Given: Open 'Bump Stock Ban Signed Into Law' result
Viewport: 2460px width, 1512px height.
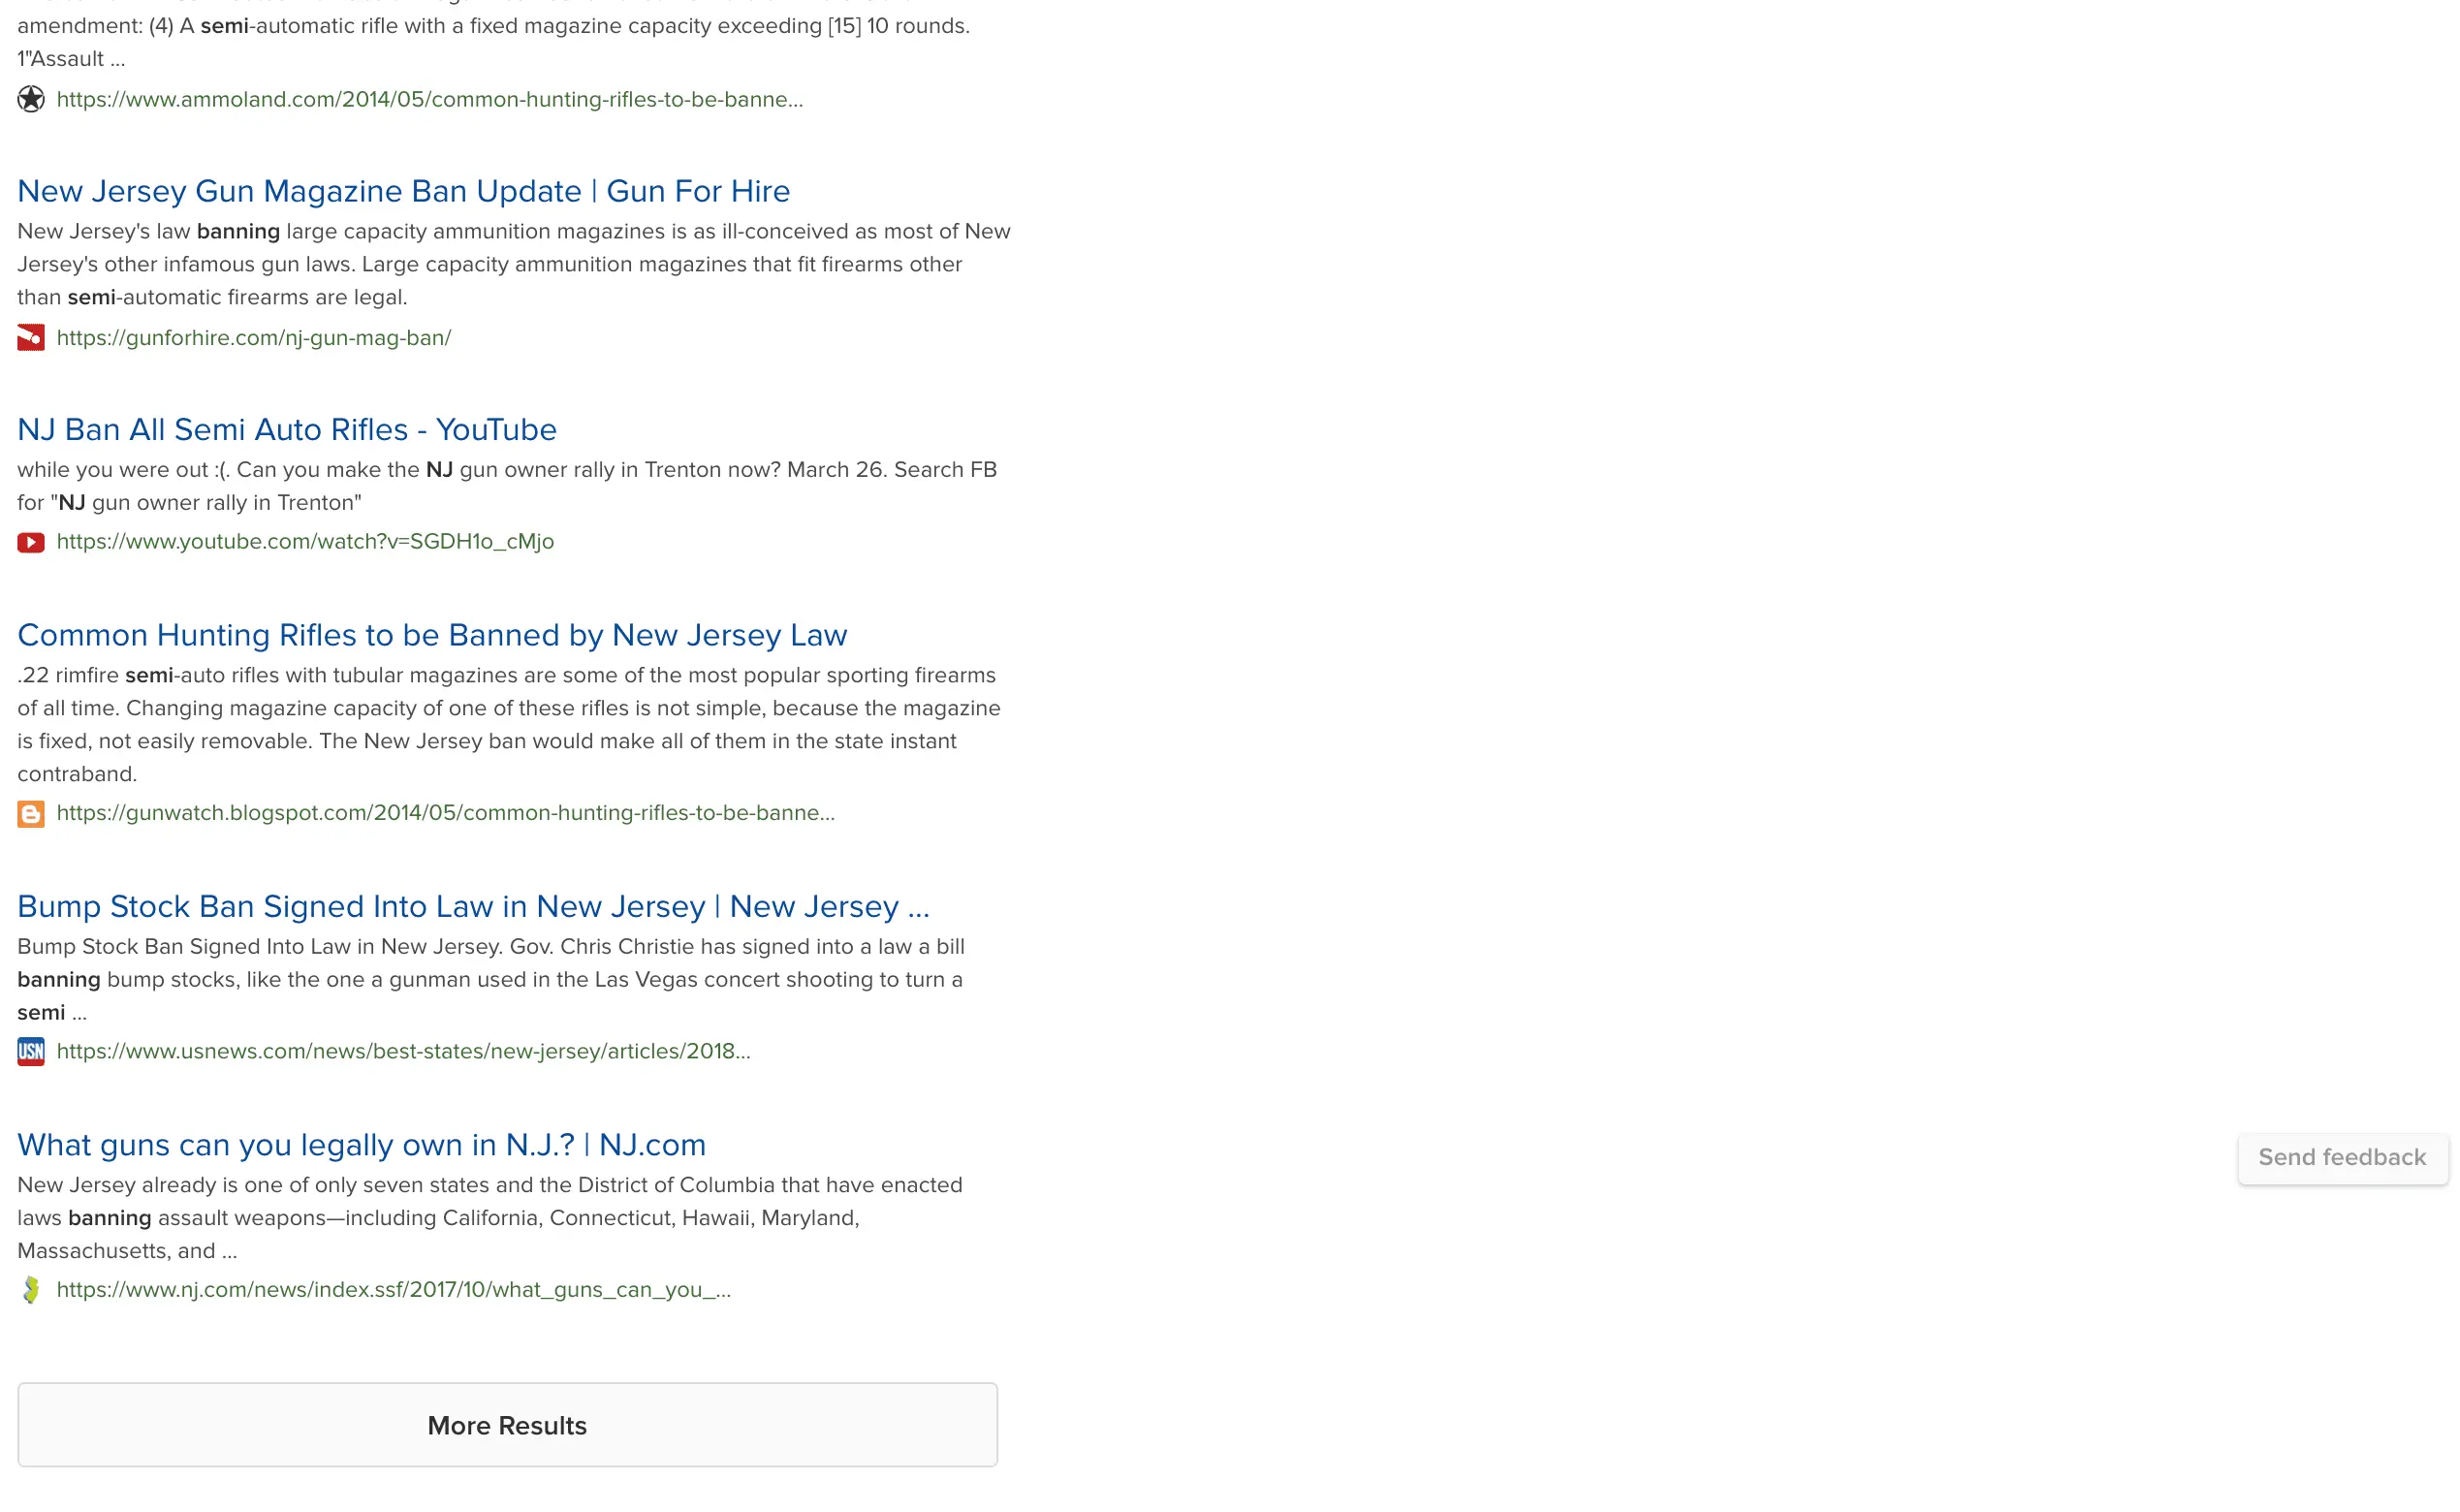Looking at the screenshot, I should pos(473,906).
